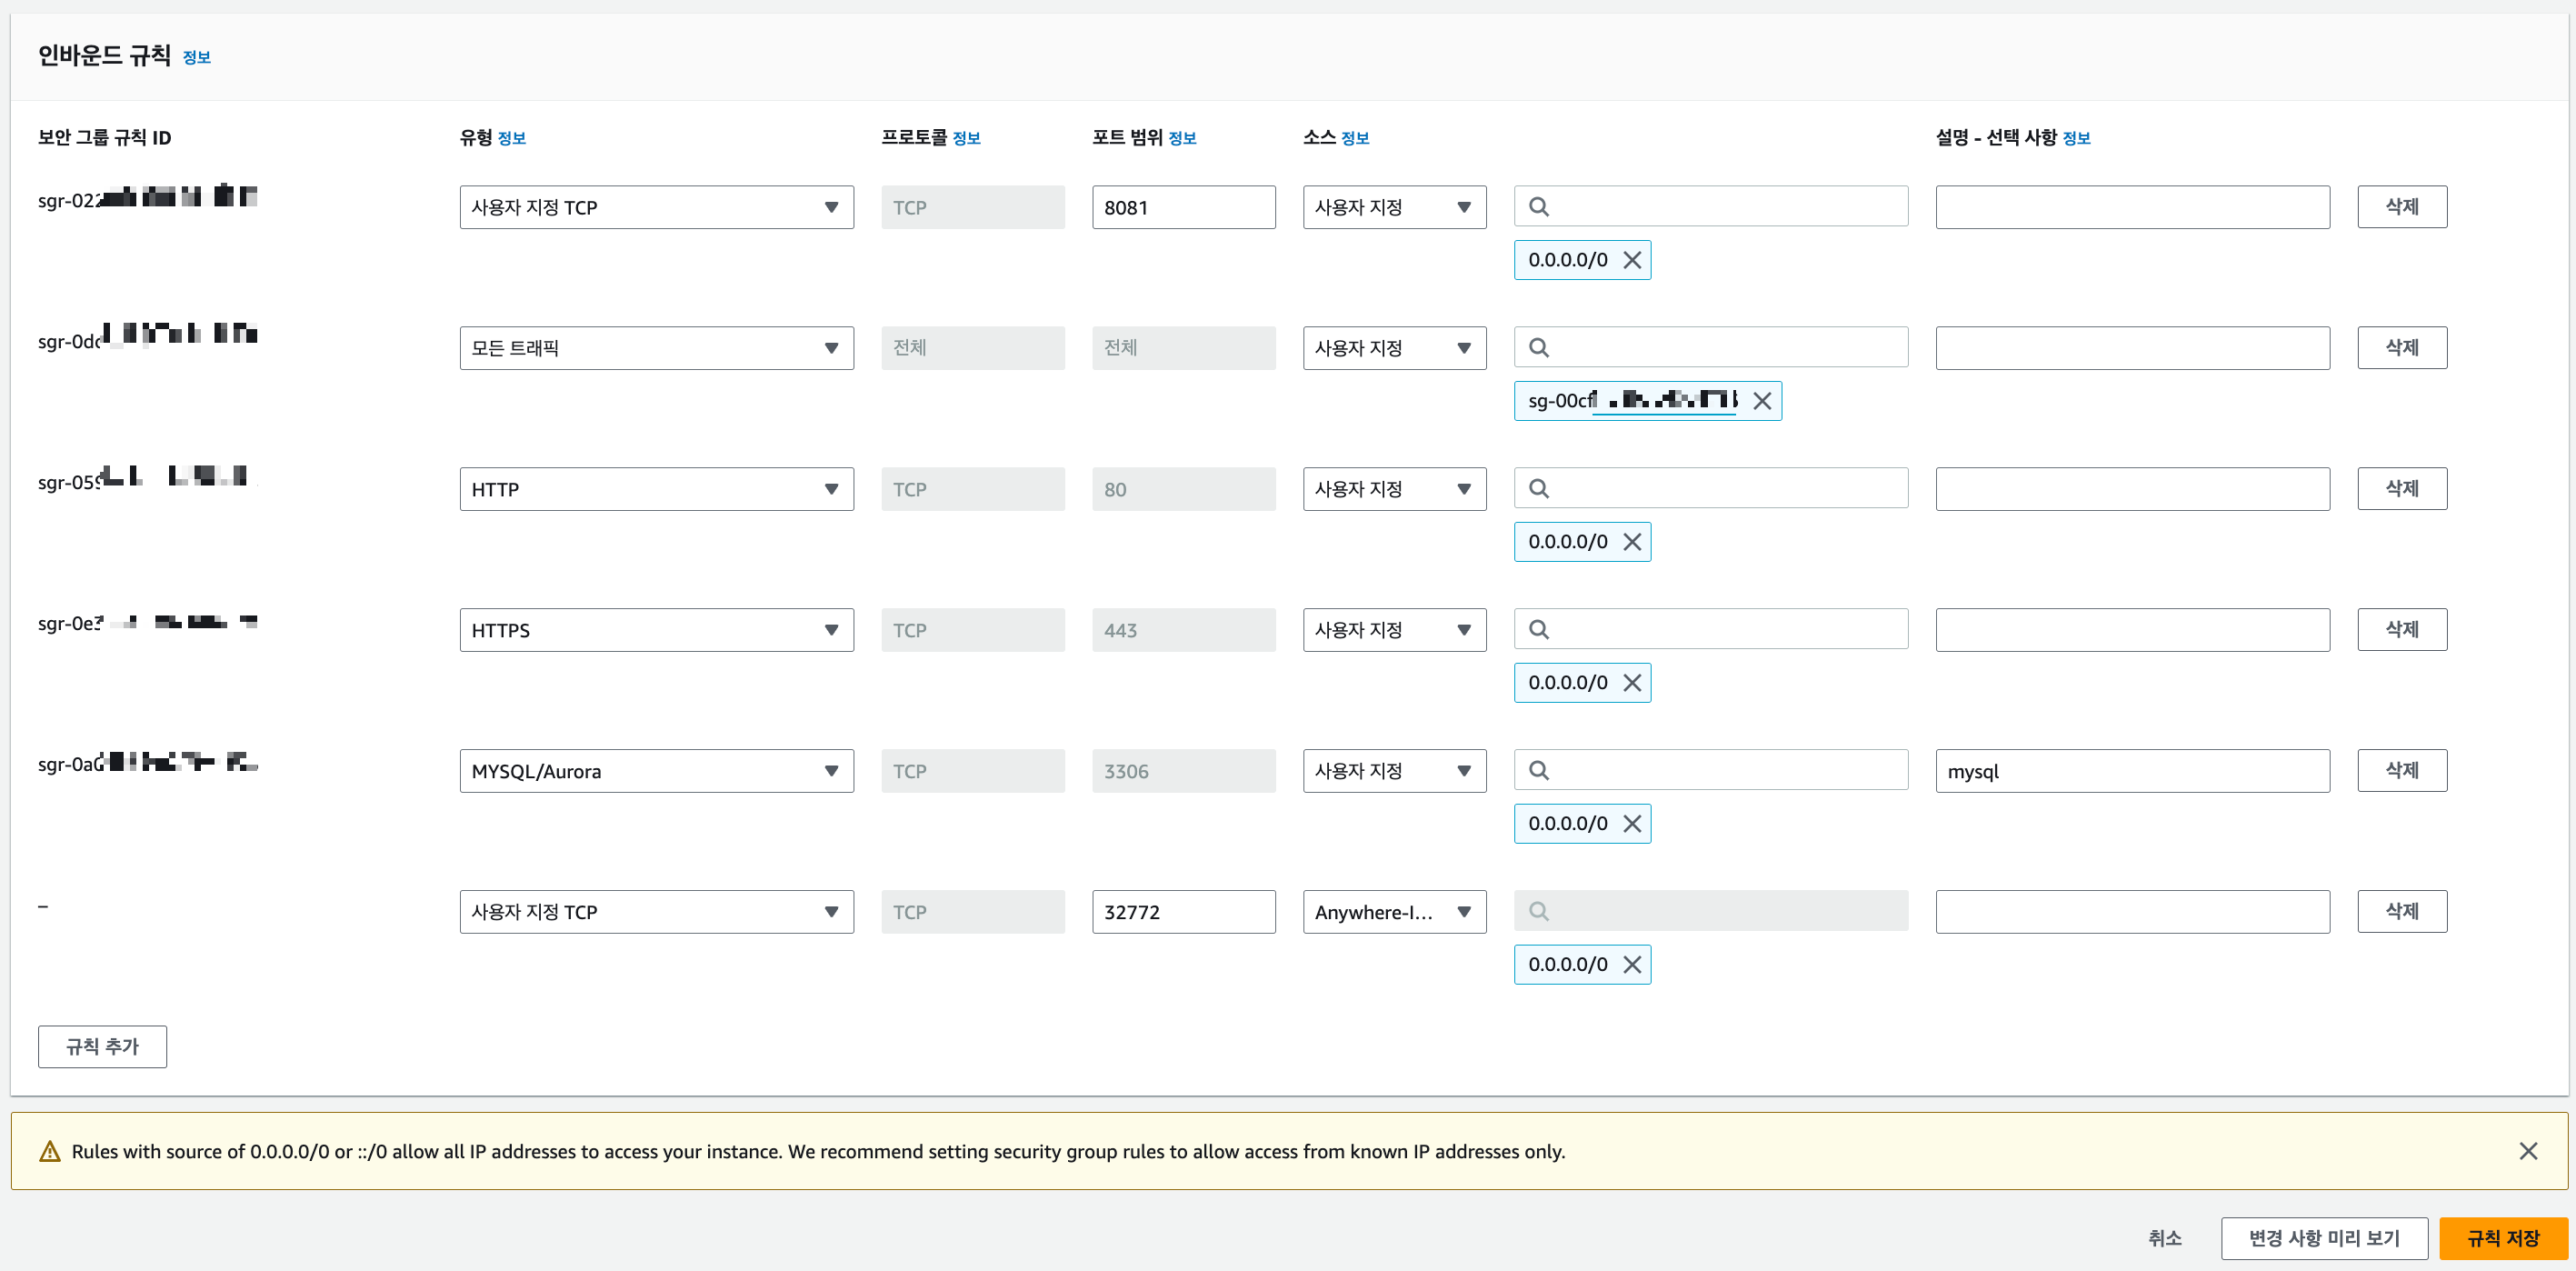Dismiss the 0.0.0.0/0 warning banner
2576x1271 pixels.
click(x=2528, y=1151)
